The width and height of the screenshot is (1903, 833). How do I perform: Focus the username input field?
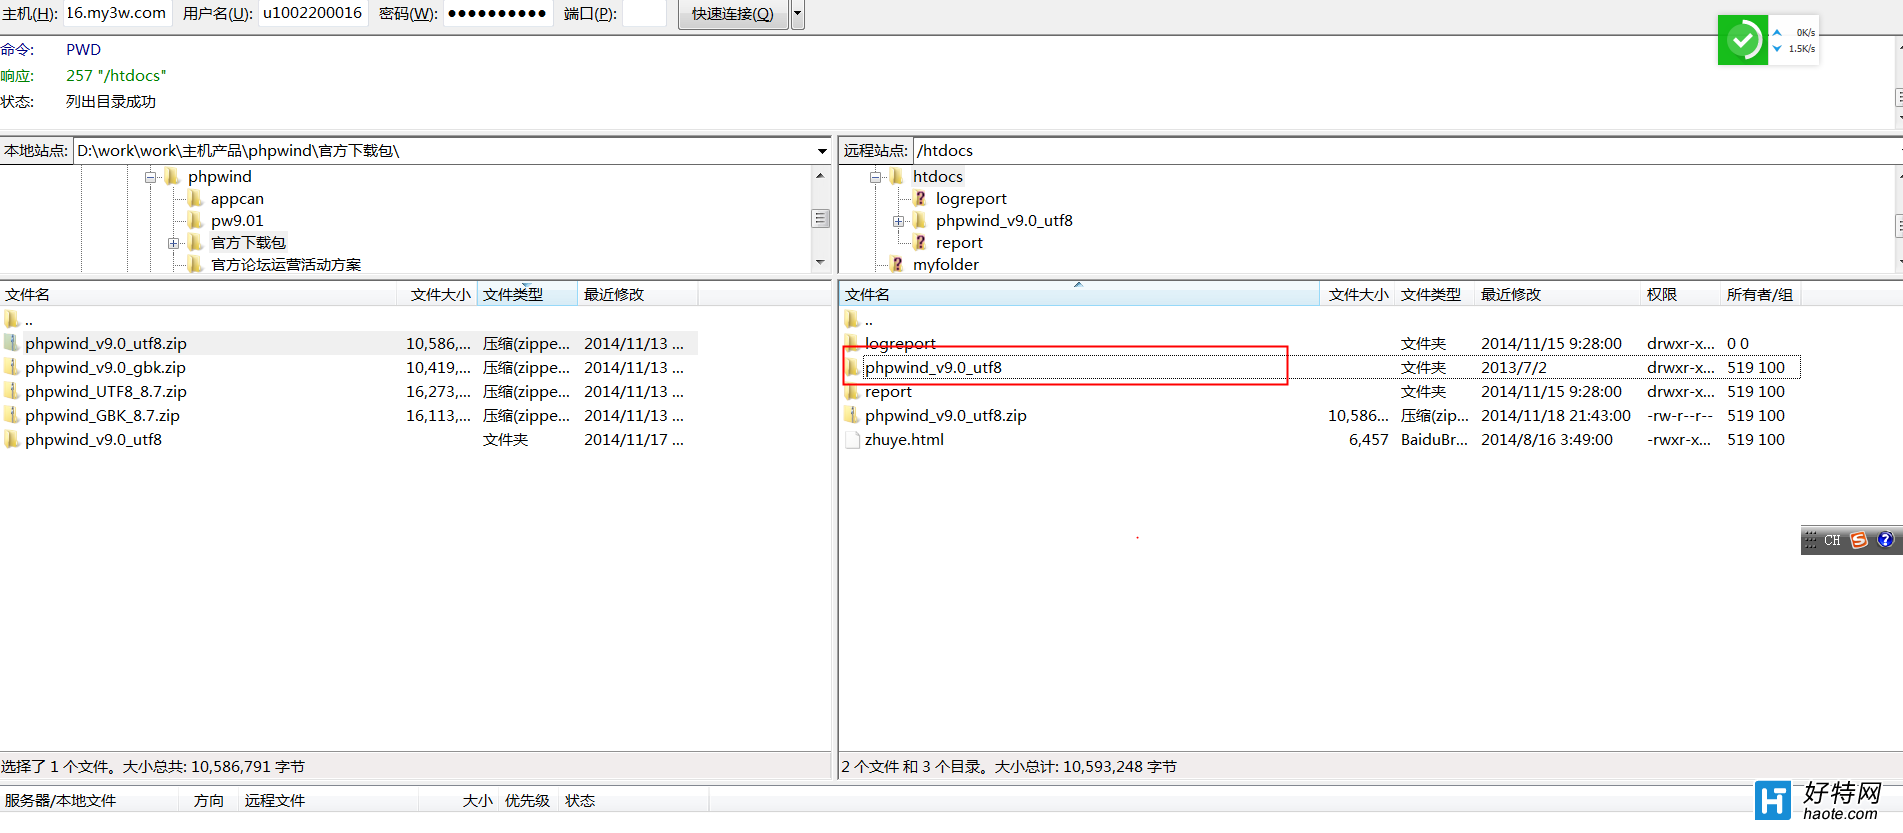pyautogui.click(x=313, y=13)
